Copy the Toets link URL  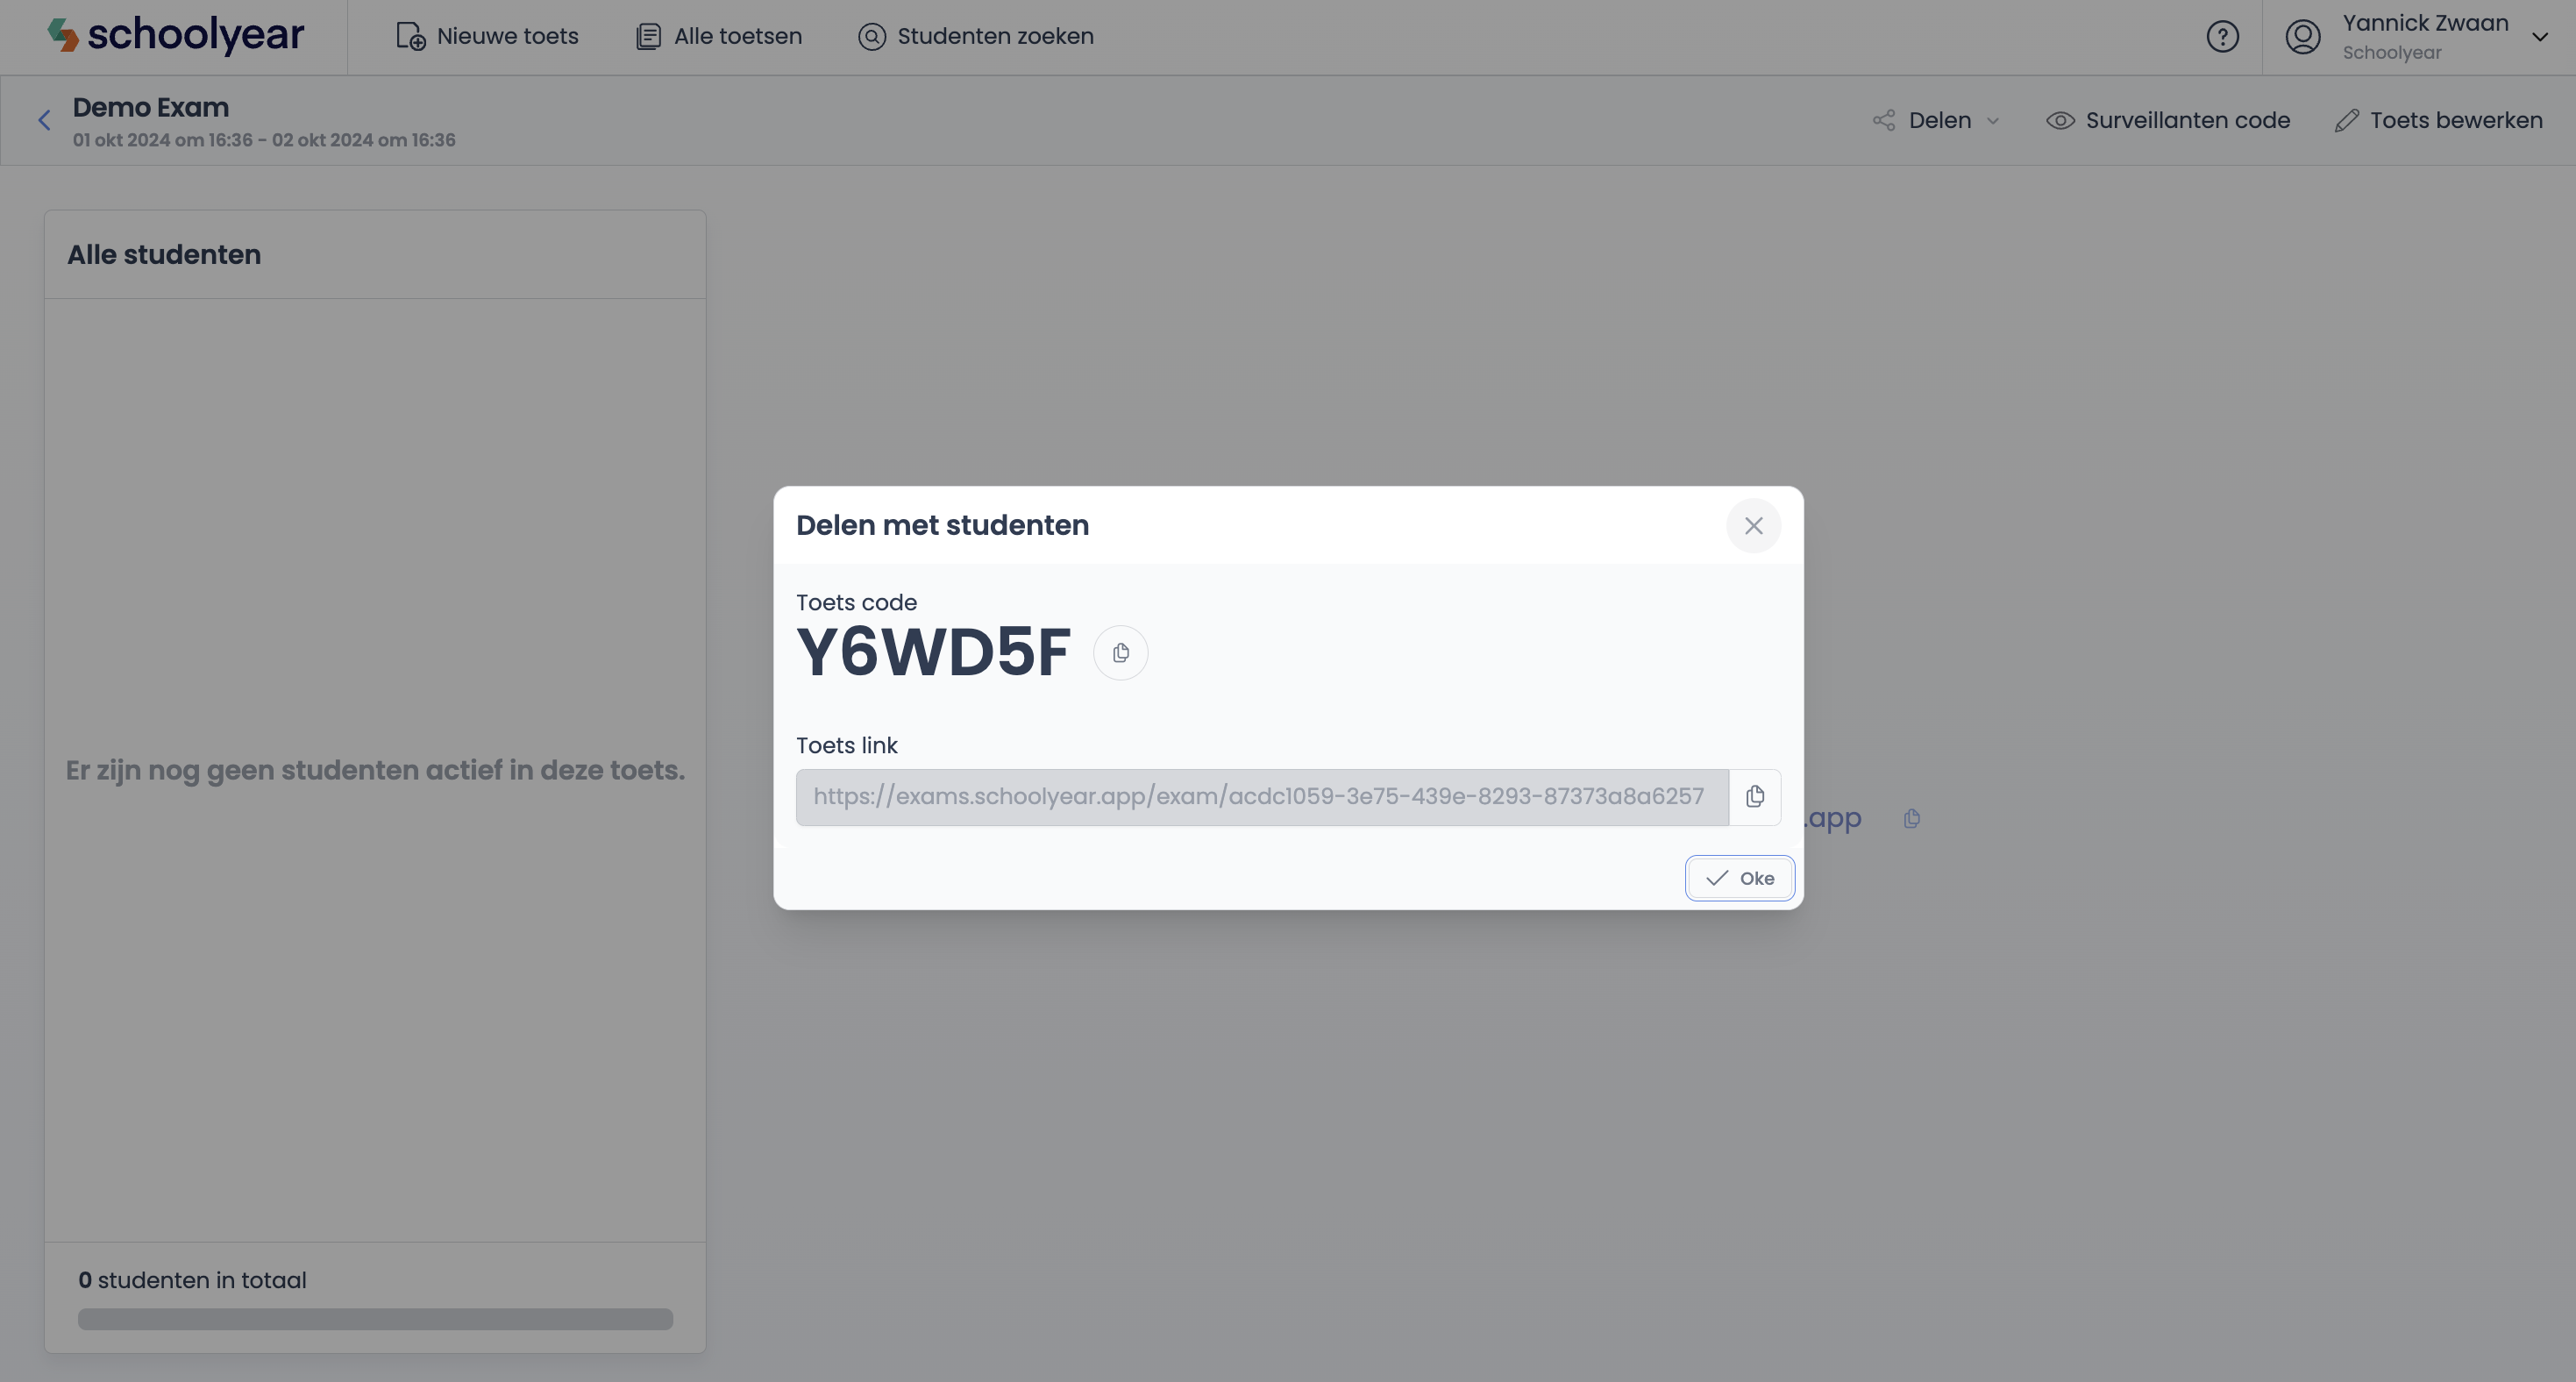pos(1754,797)
